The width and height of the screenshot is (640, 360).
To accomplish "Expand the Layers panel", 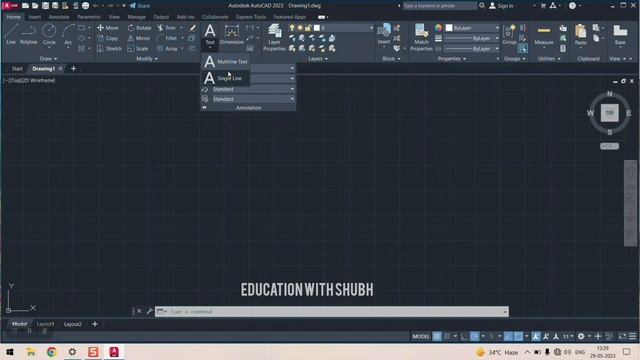I will [318, 59].
